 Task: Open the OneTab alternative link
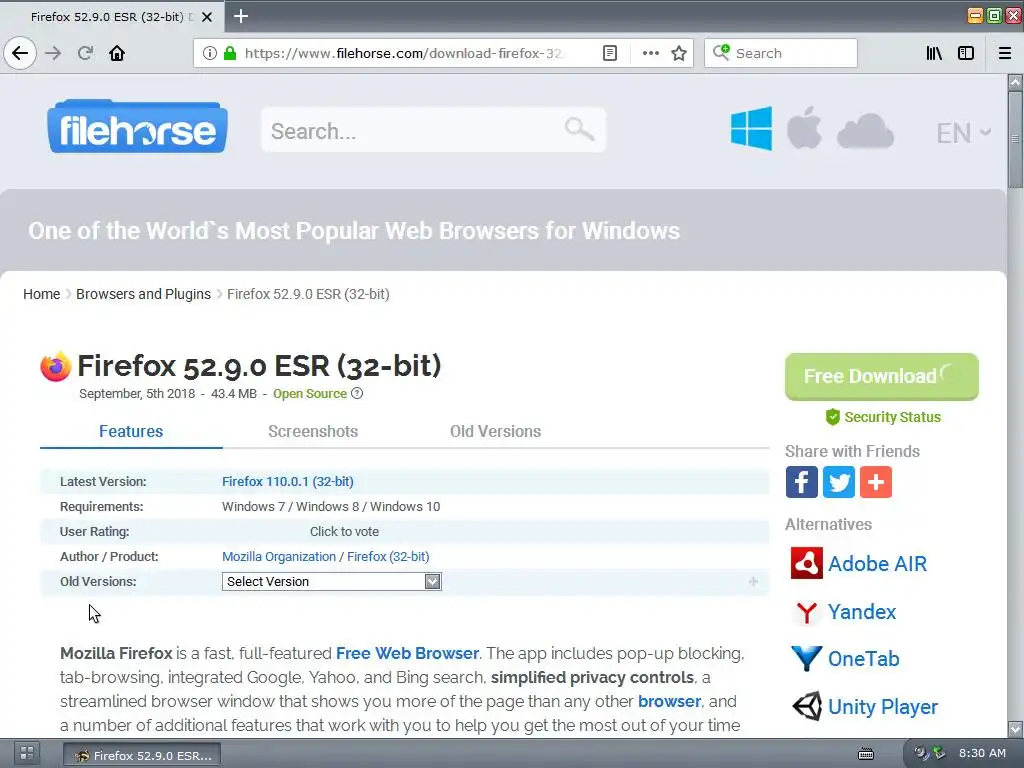pos(863,658)
